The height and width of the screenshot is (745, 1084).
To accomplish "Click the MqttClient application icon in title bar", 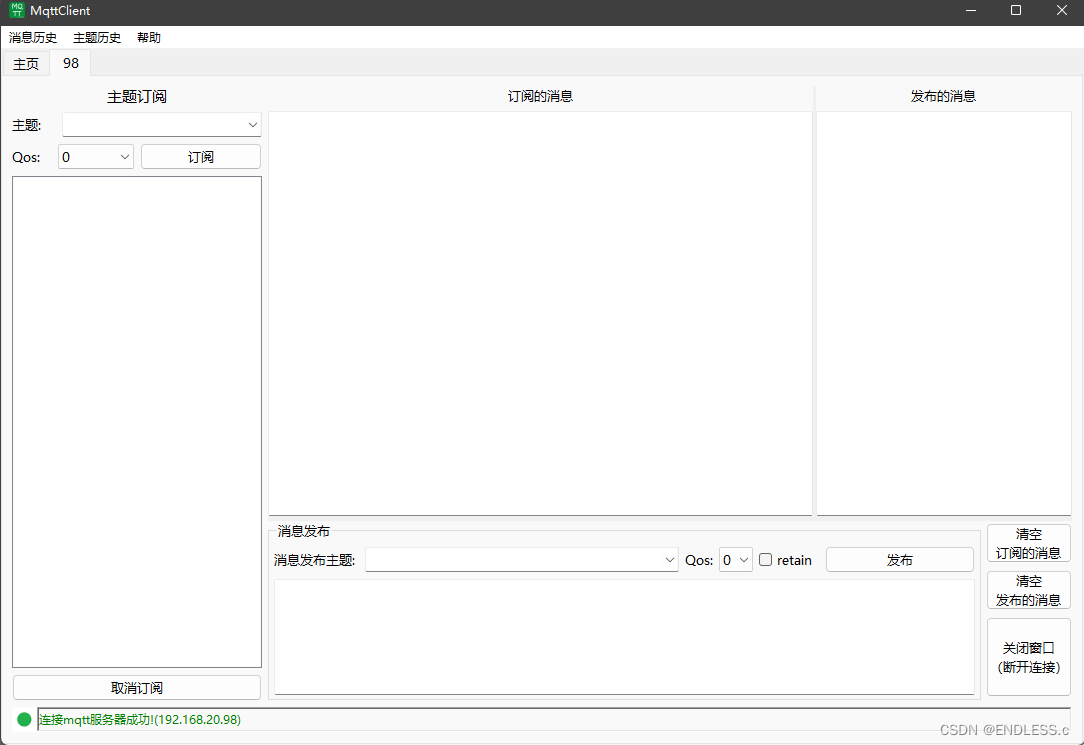I will pyautogui.click(x=14, y=10).
